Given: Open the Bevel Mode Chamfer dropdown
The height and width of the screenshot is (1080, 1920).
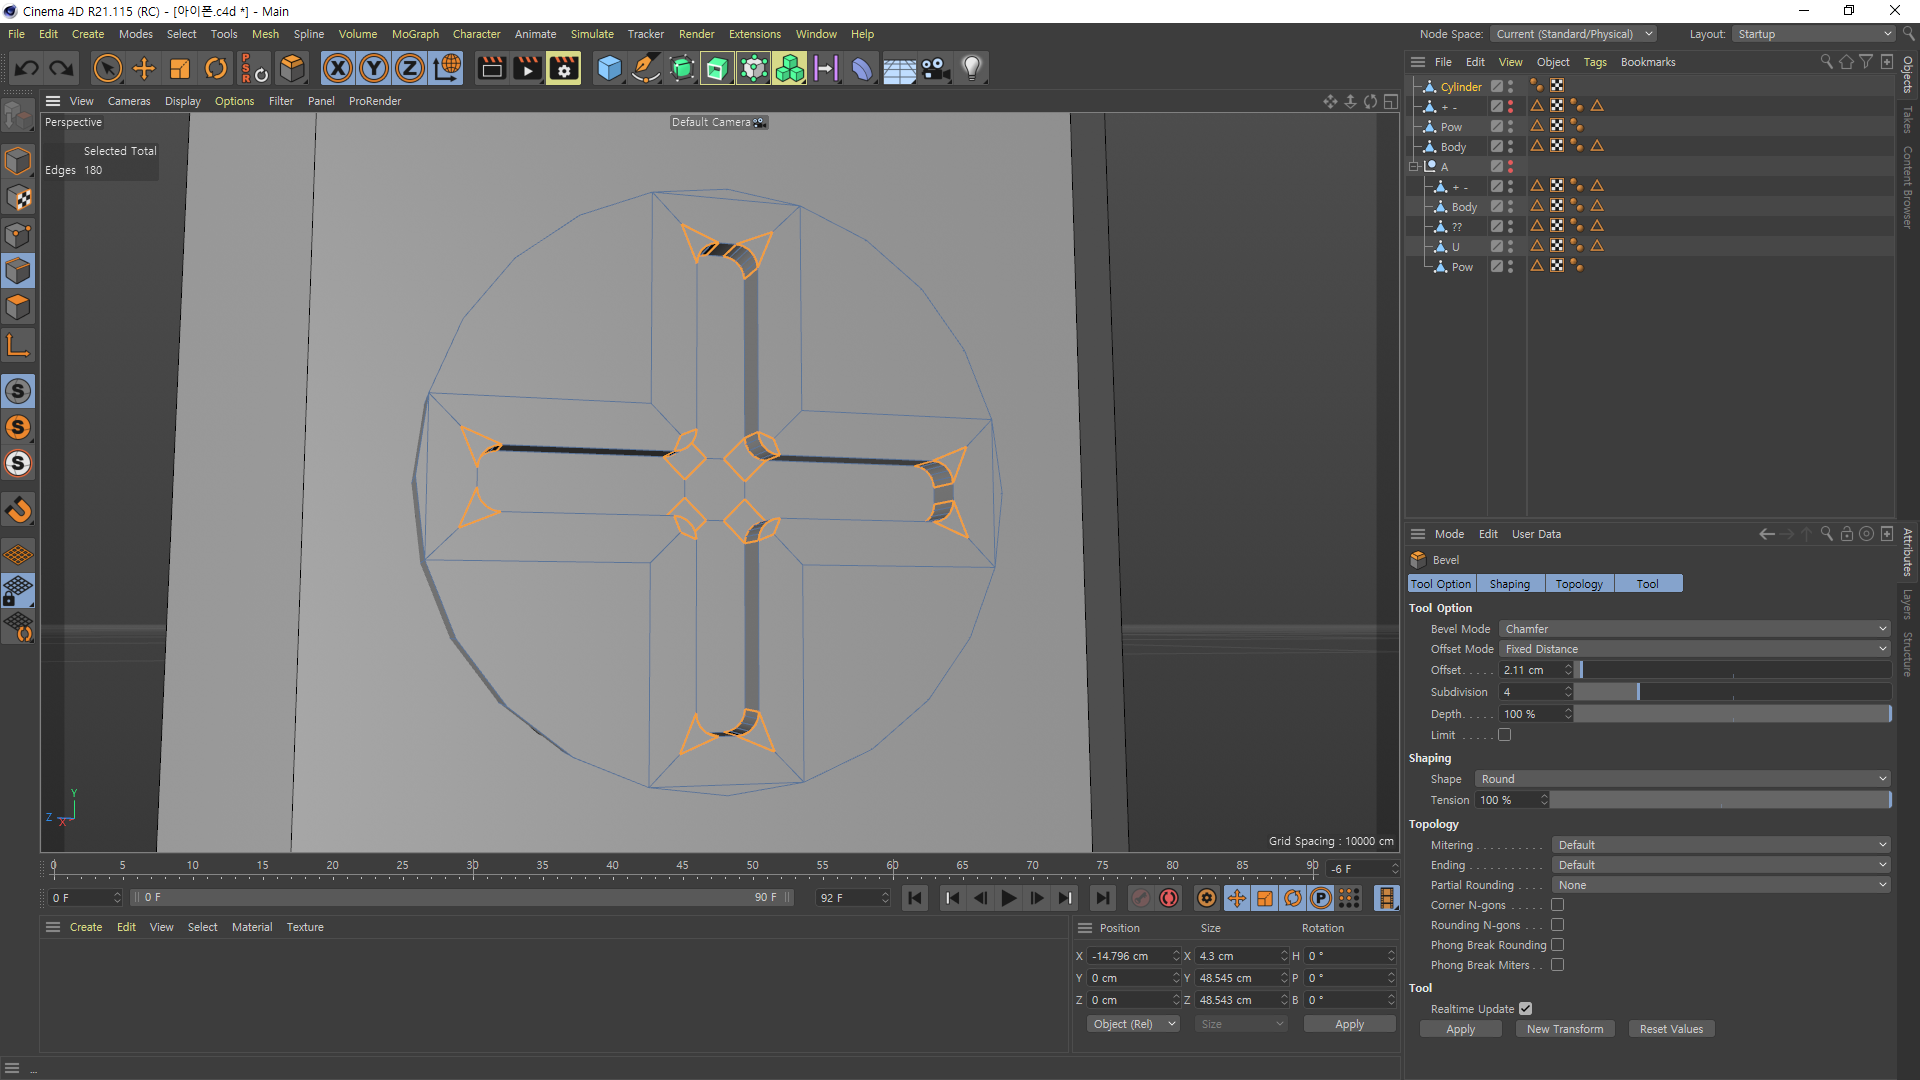Looking at the screenshot, I should (x=1694, y=629).
